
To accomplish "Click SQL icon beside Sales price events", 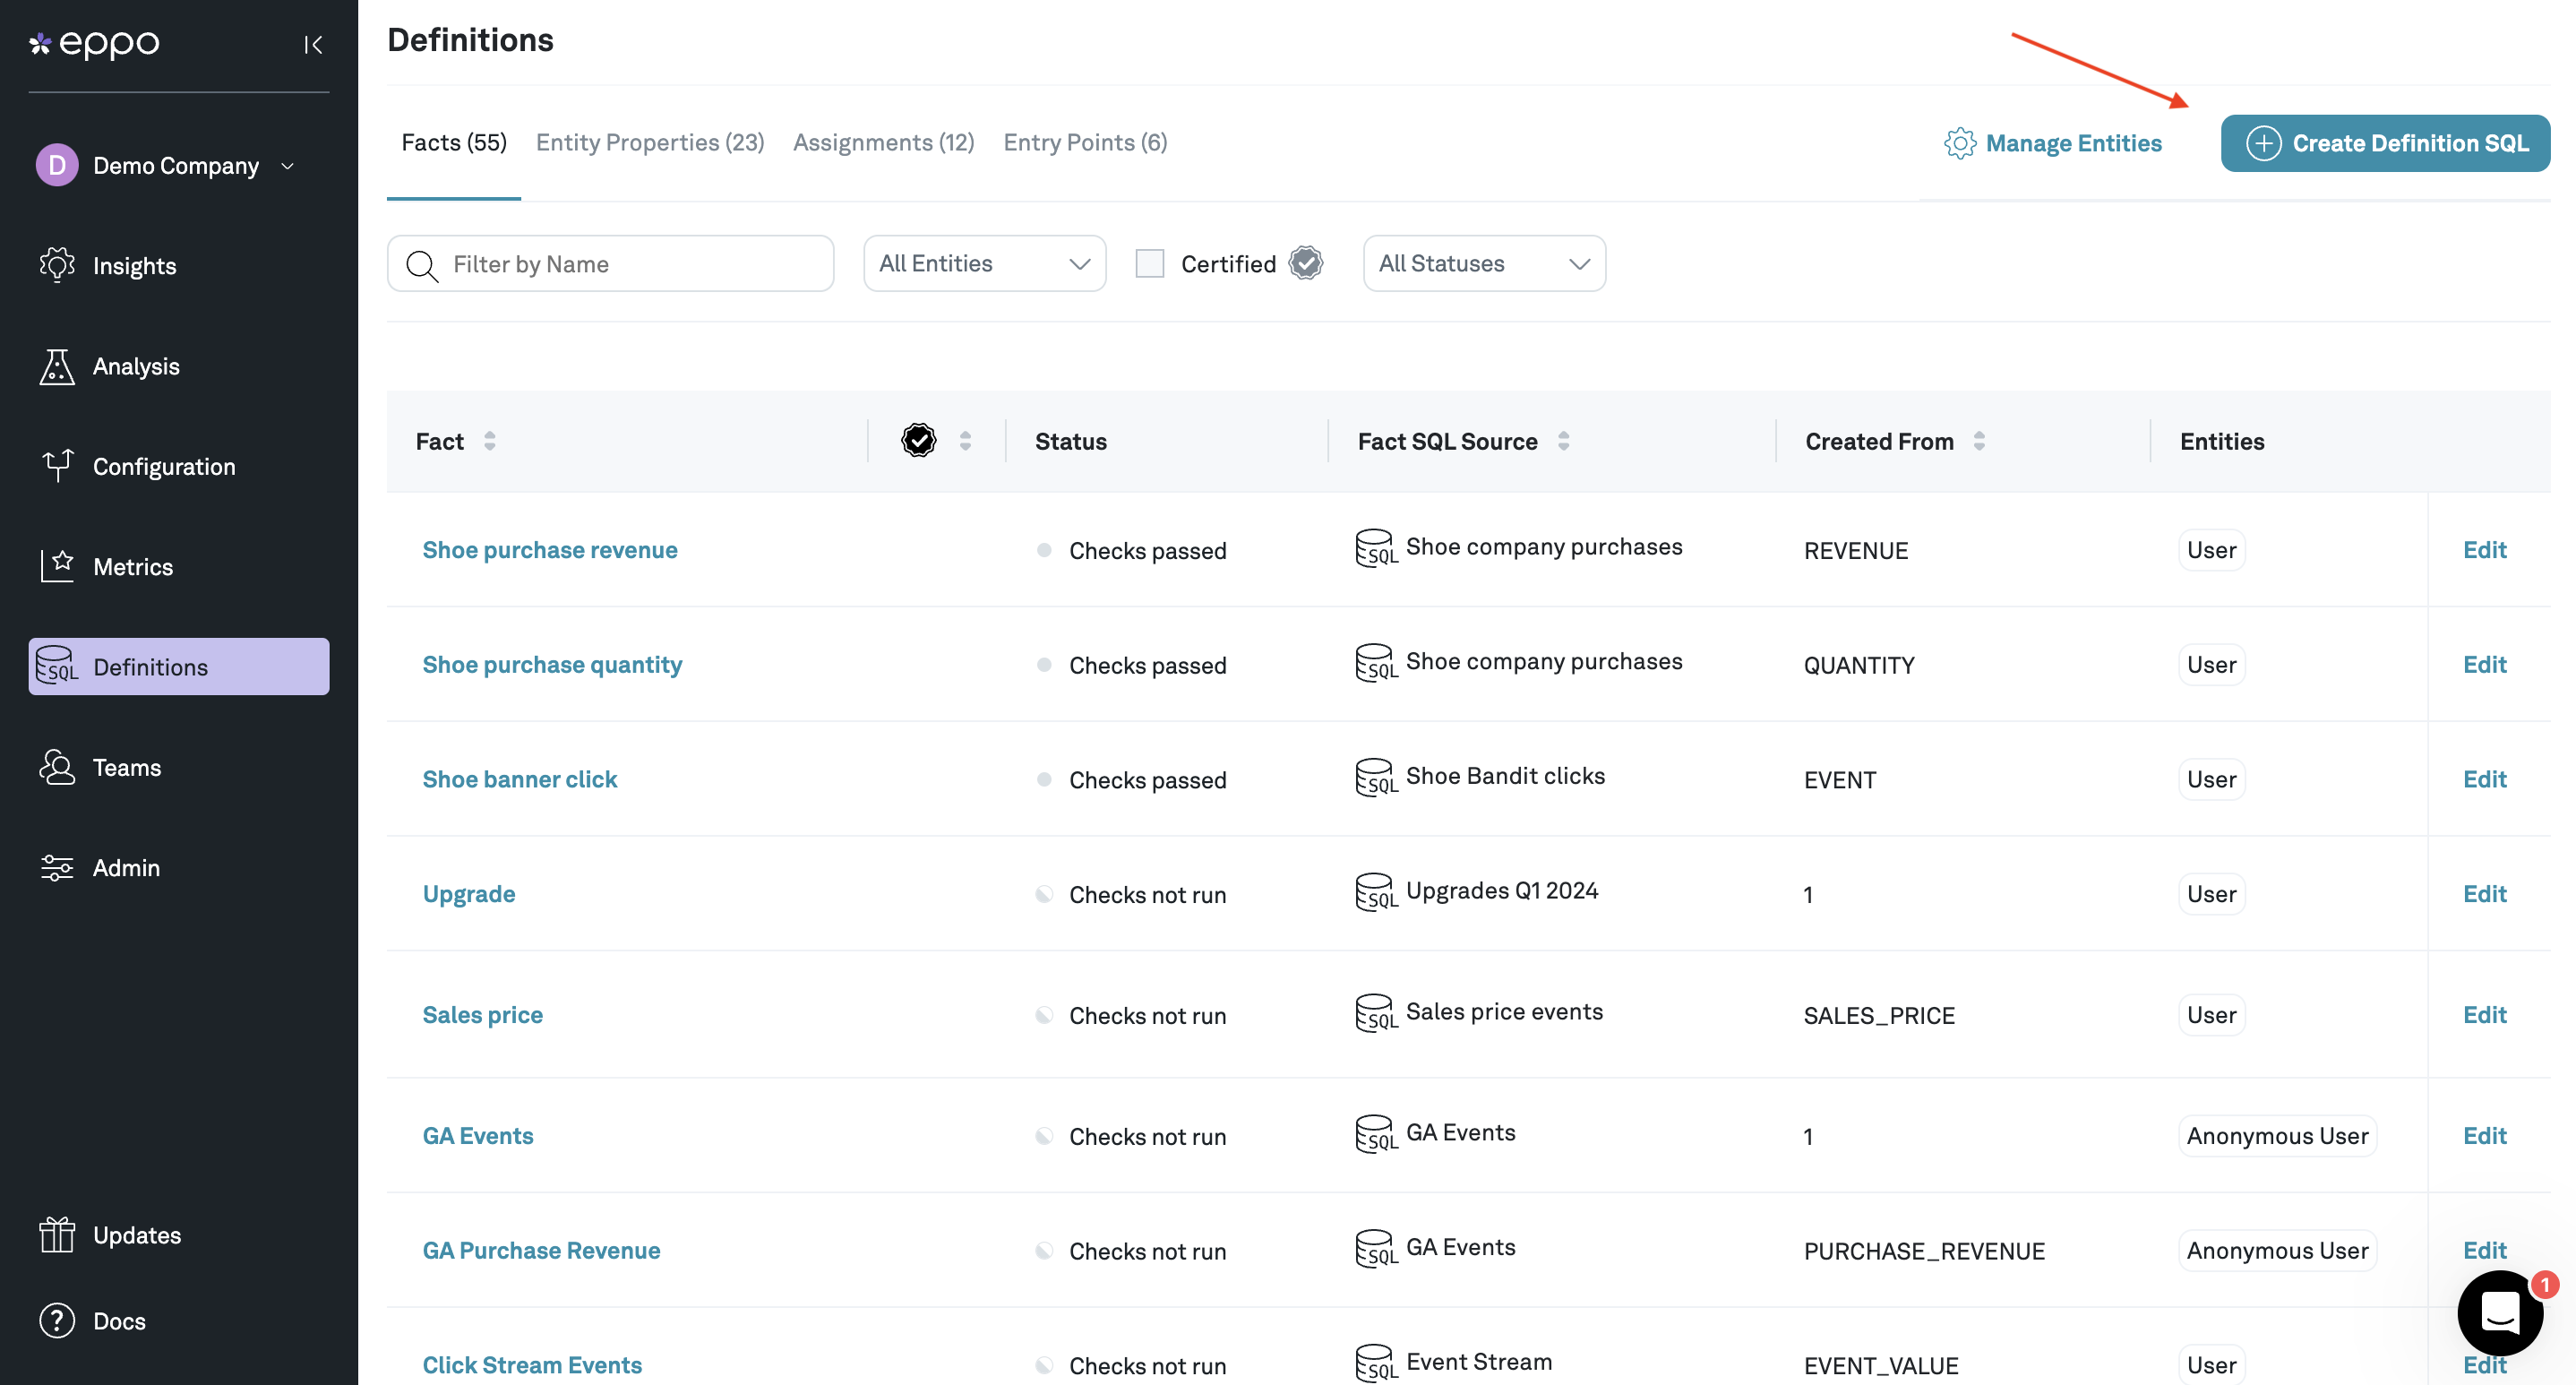I will pos(1376,1013).
